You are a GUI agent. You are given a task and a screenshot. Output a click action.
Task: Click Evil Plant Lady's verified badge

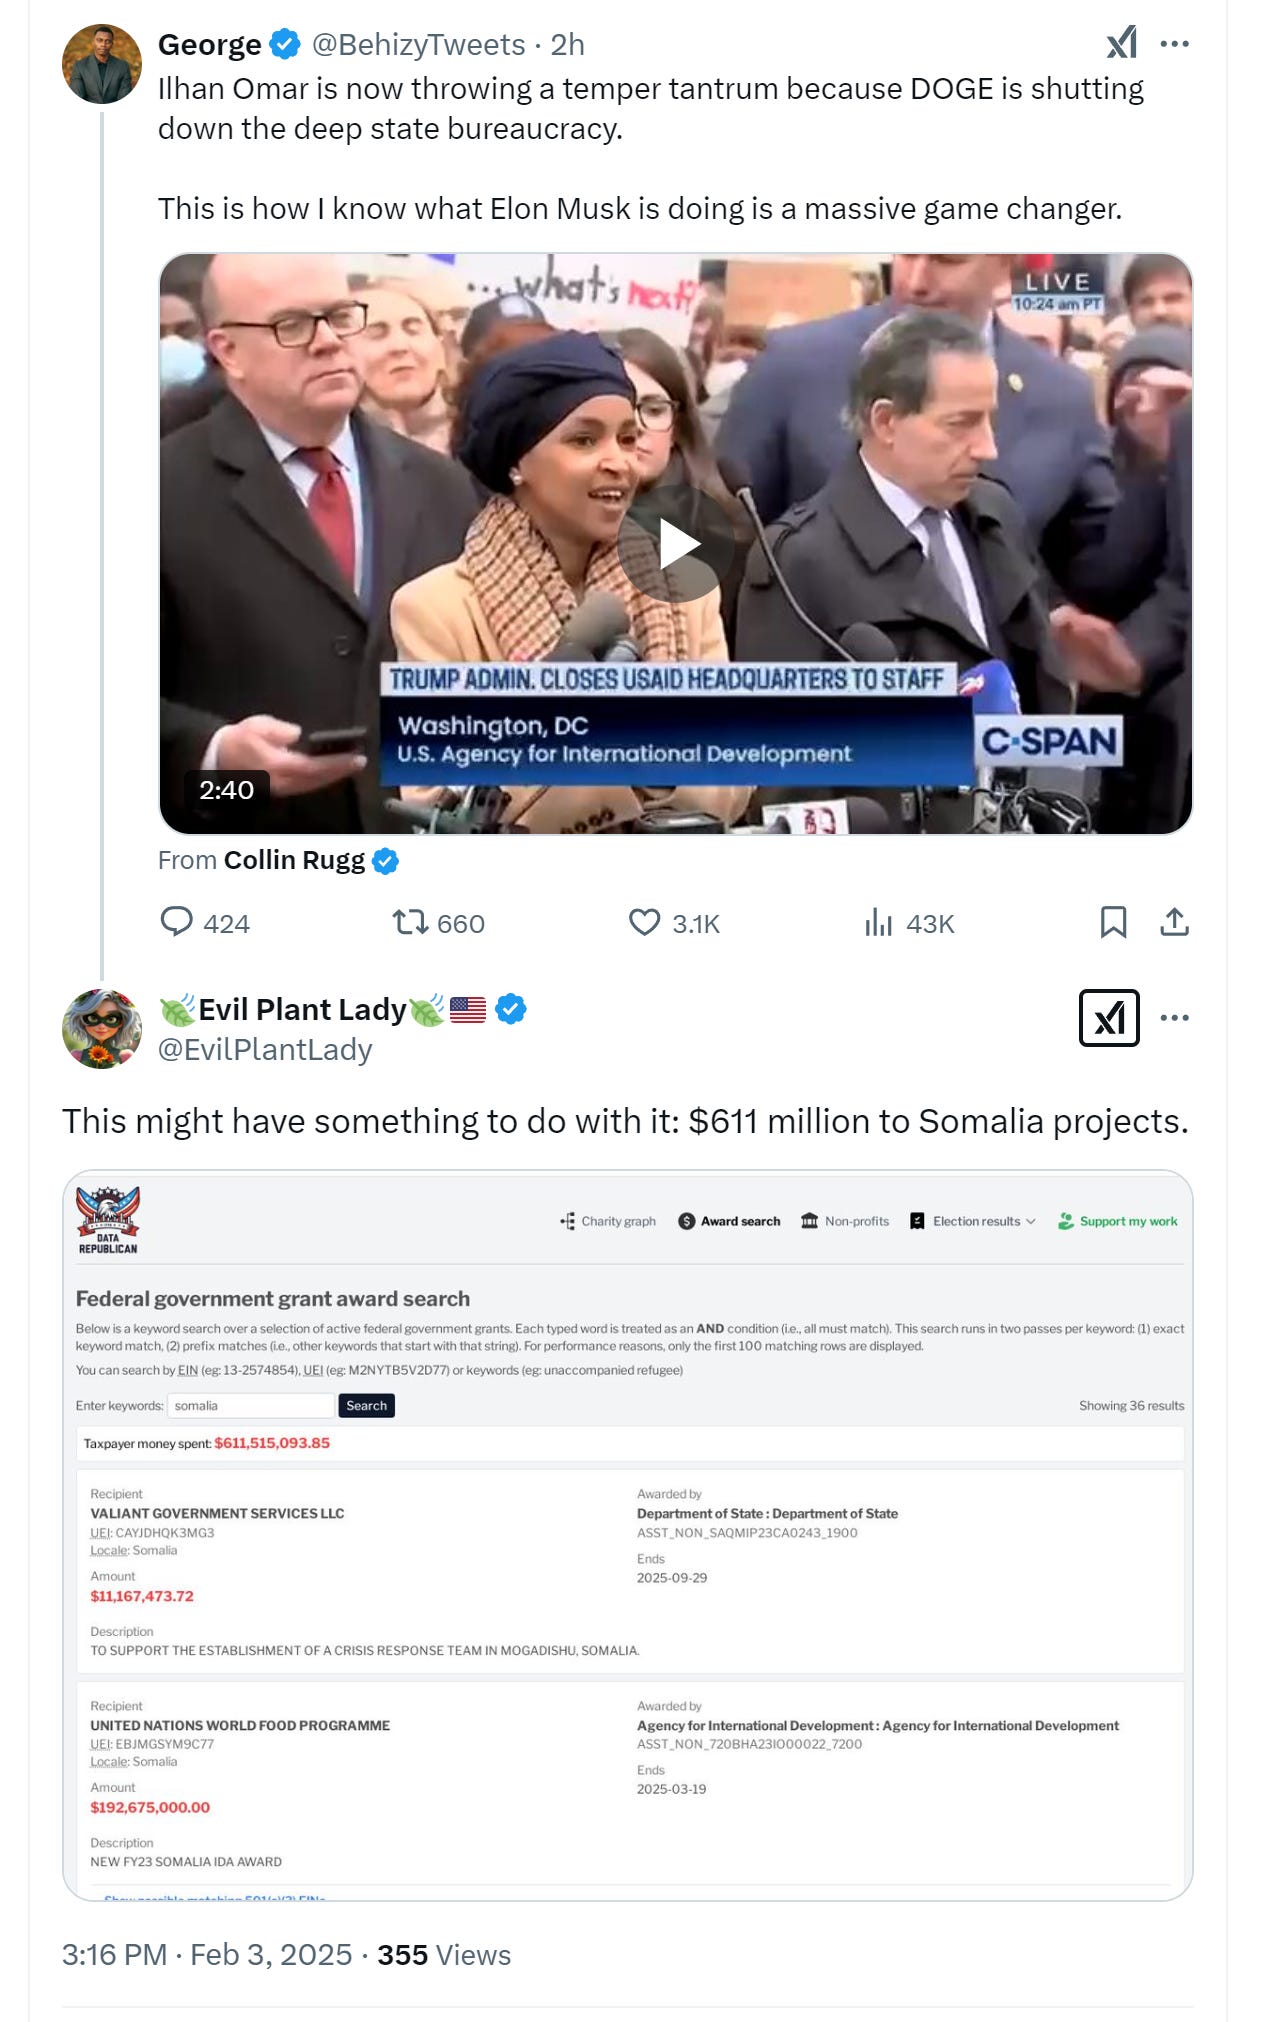pos(511,1009)
